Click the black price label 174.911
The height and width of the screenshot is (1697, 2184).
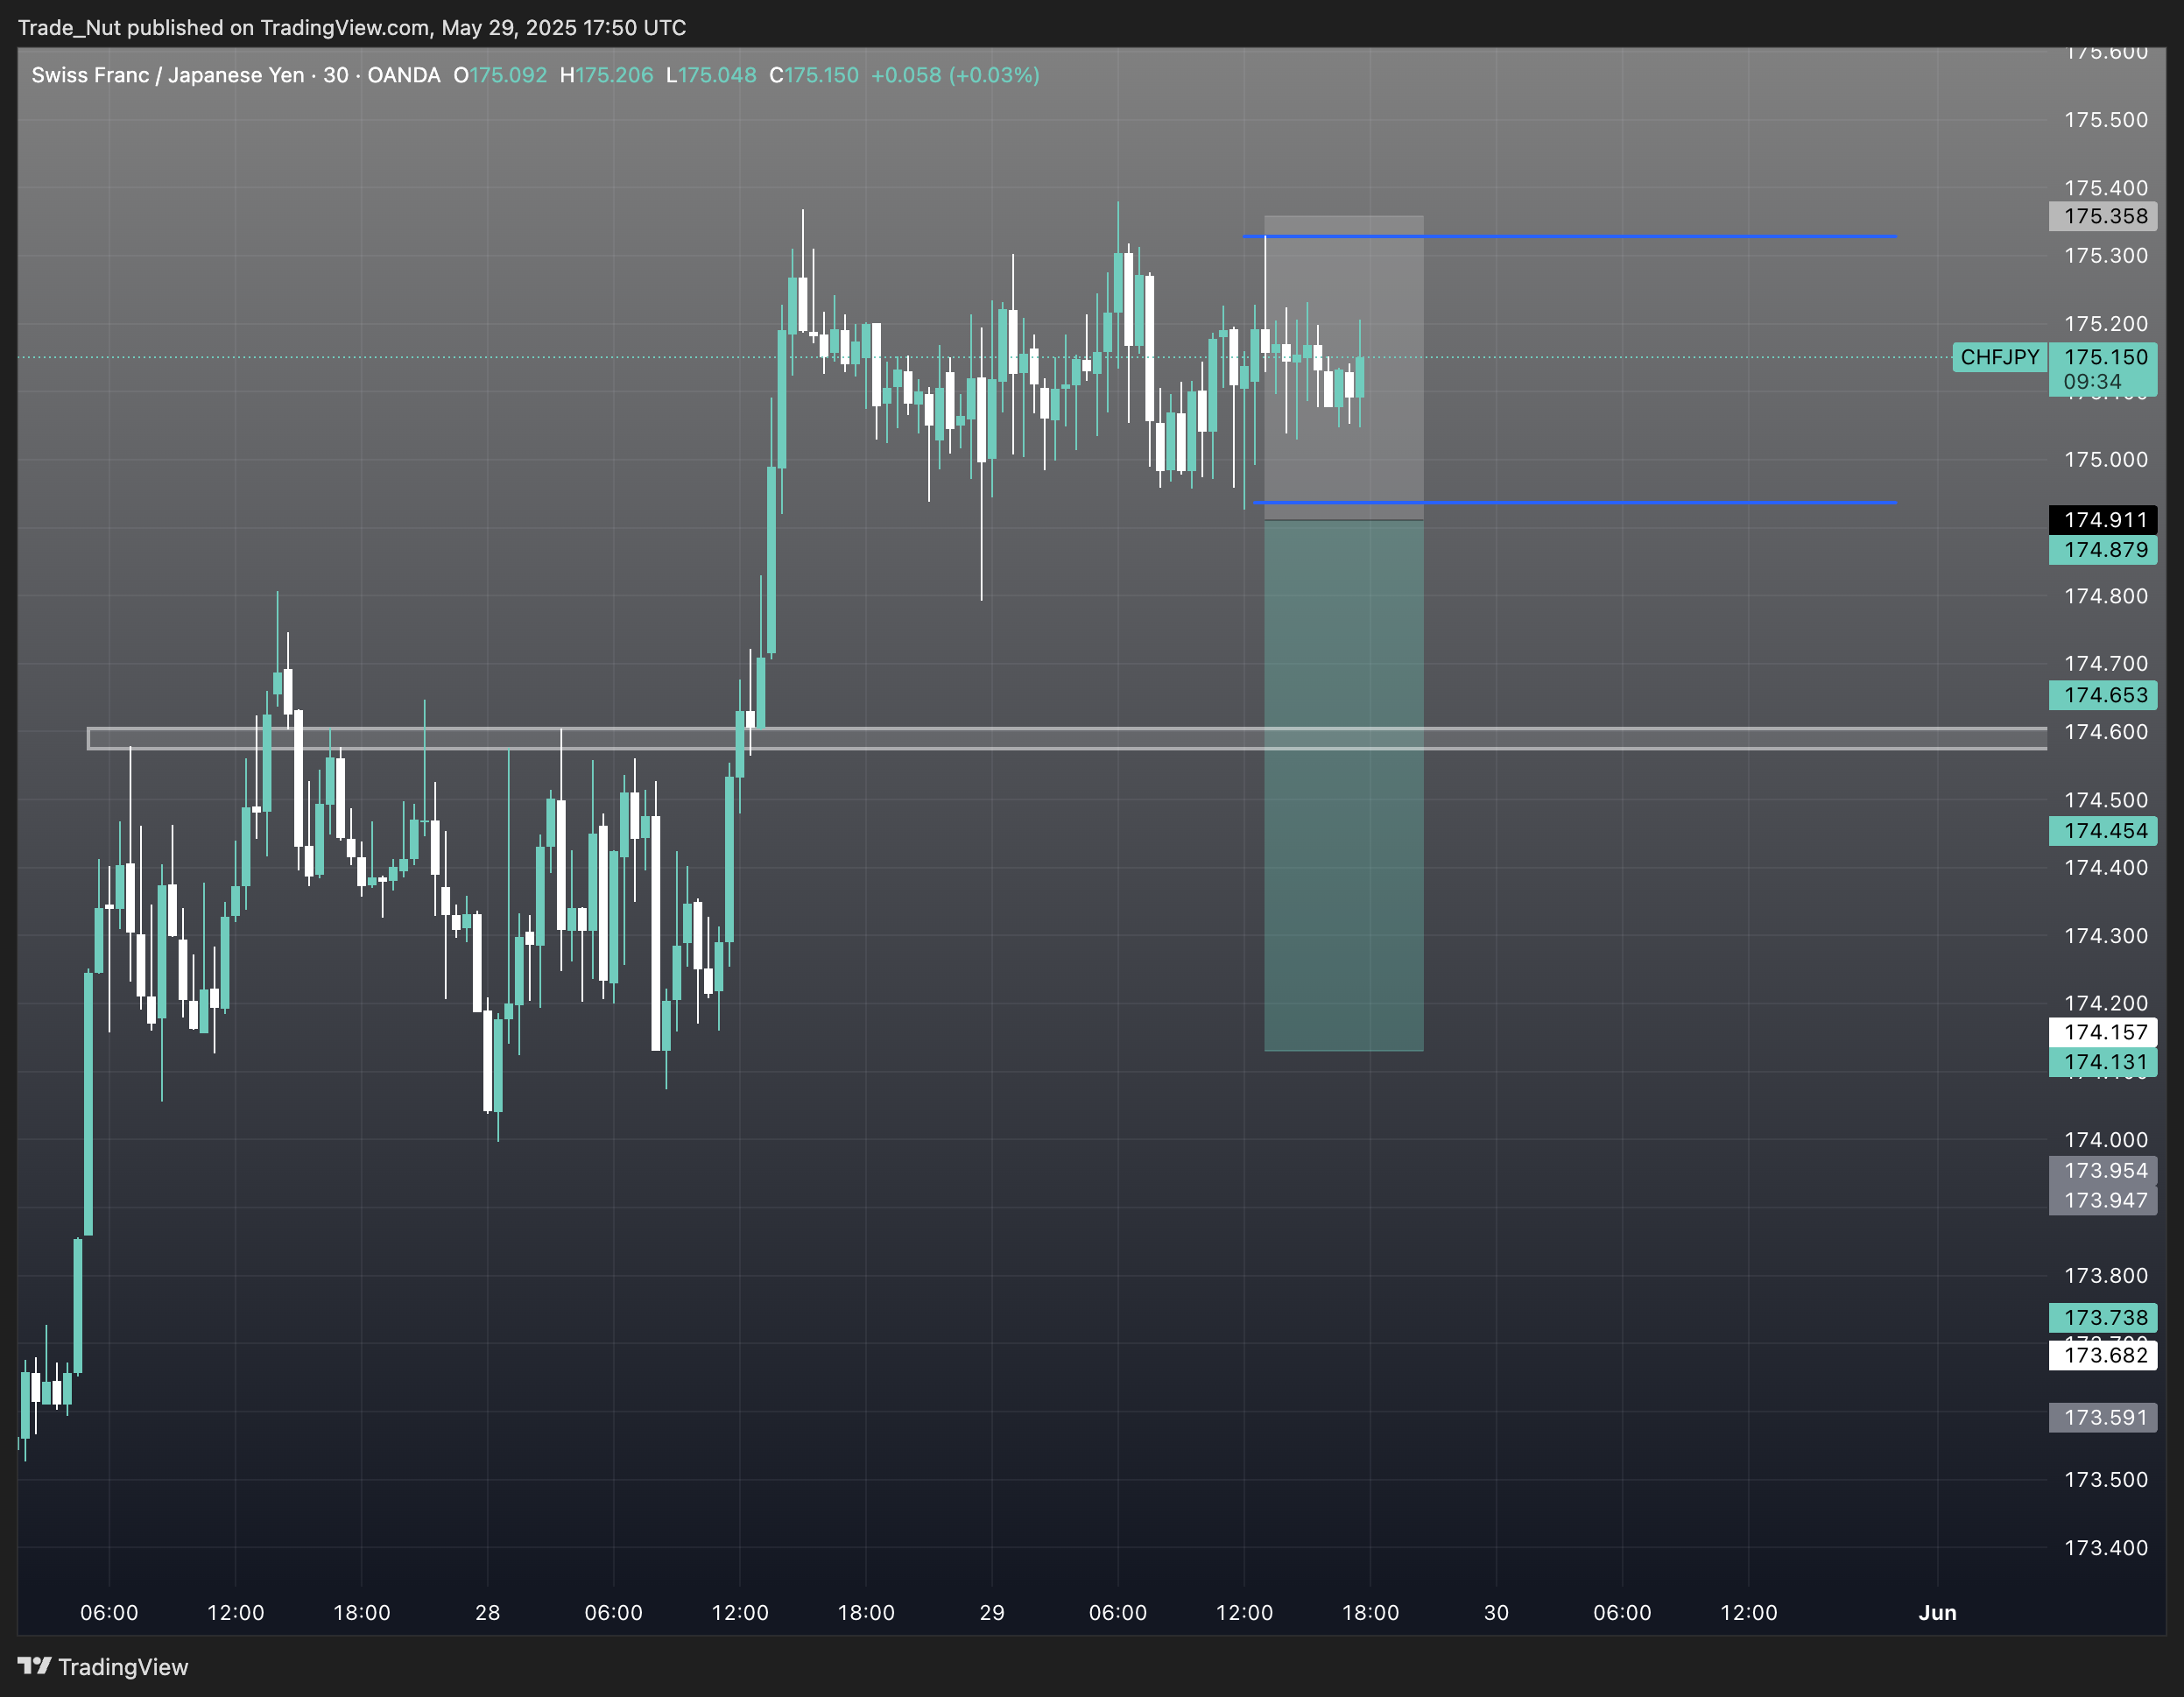point(2103,520)
